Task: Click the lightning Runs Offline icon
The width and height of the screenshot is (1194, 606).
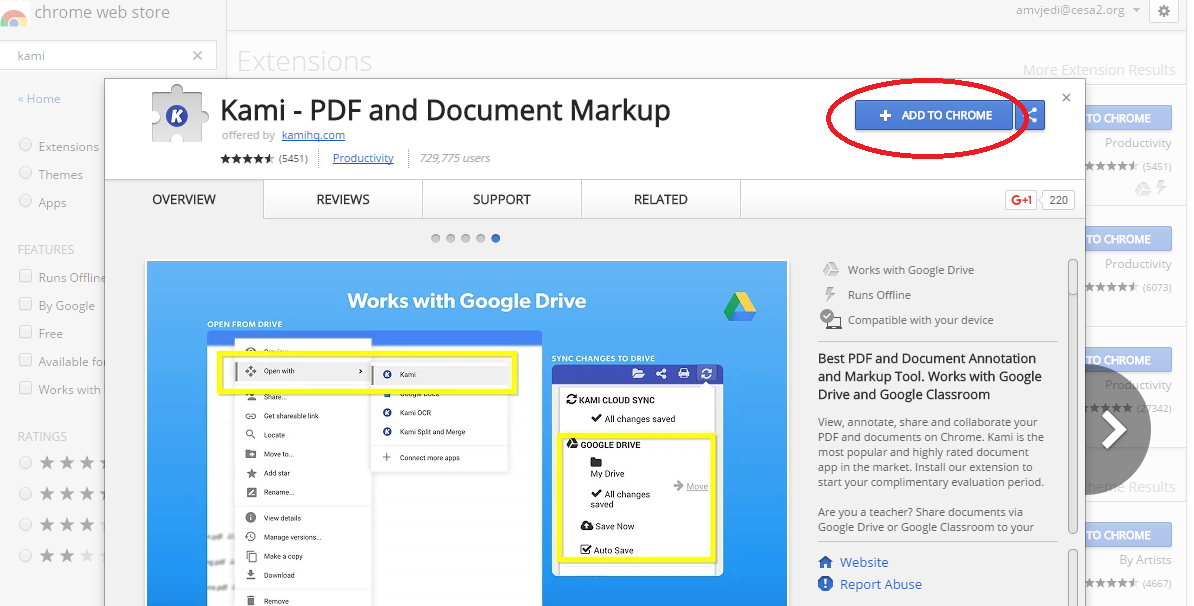Action: pyautogui.click(x=830, y=295)
